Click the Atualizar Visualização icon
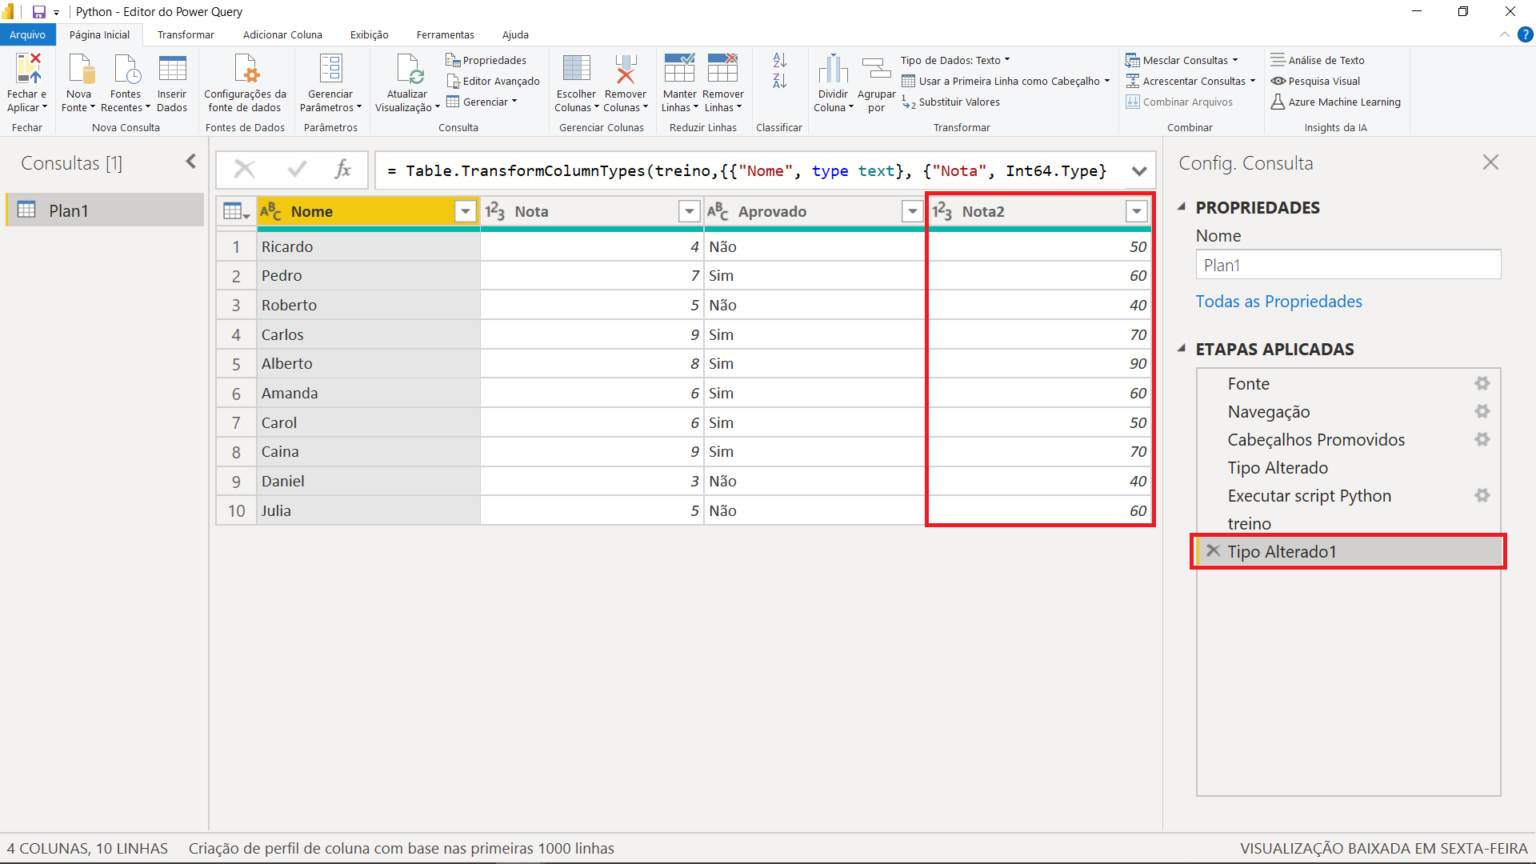The height and width of the screenshot is (864, 1536). (408, 69)
